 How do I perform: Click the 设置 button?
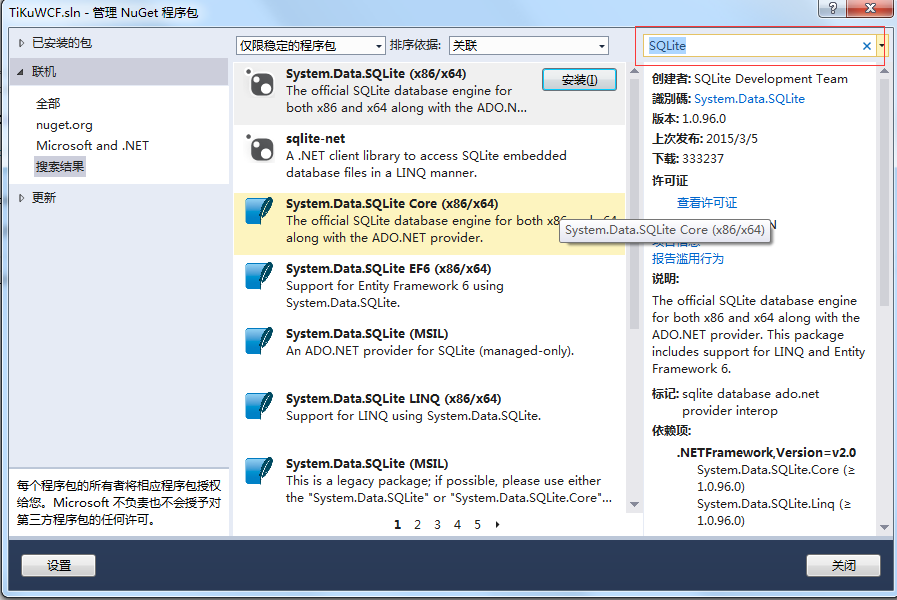(x=58, y=566)
